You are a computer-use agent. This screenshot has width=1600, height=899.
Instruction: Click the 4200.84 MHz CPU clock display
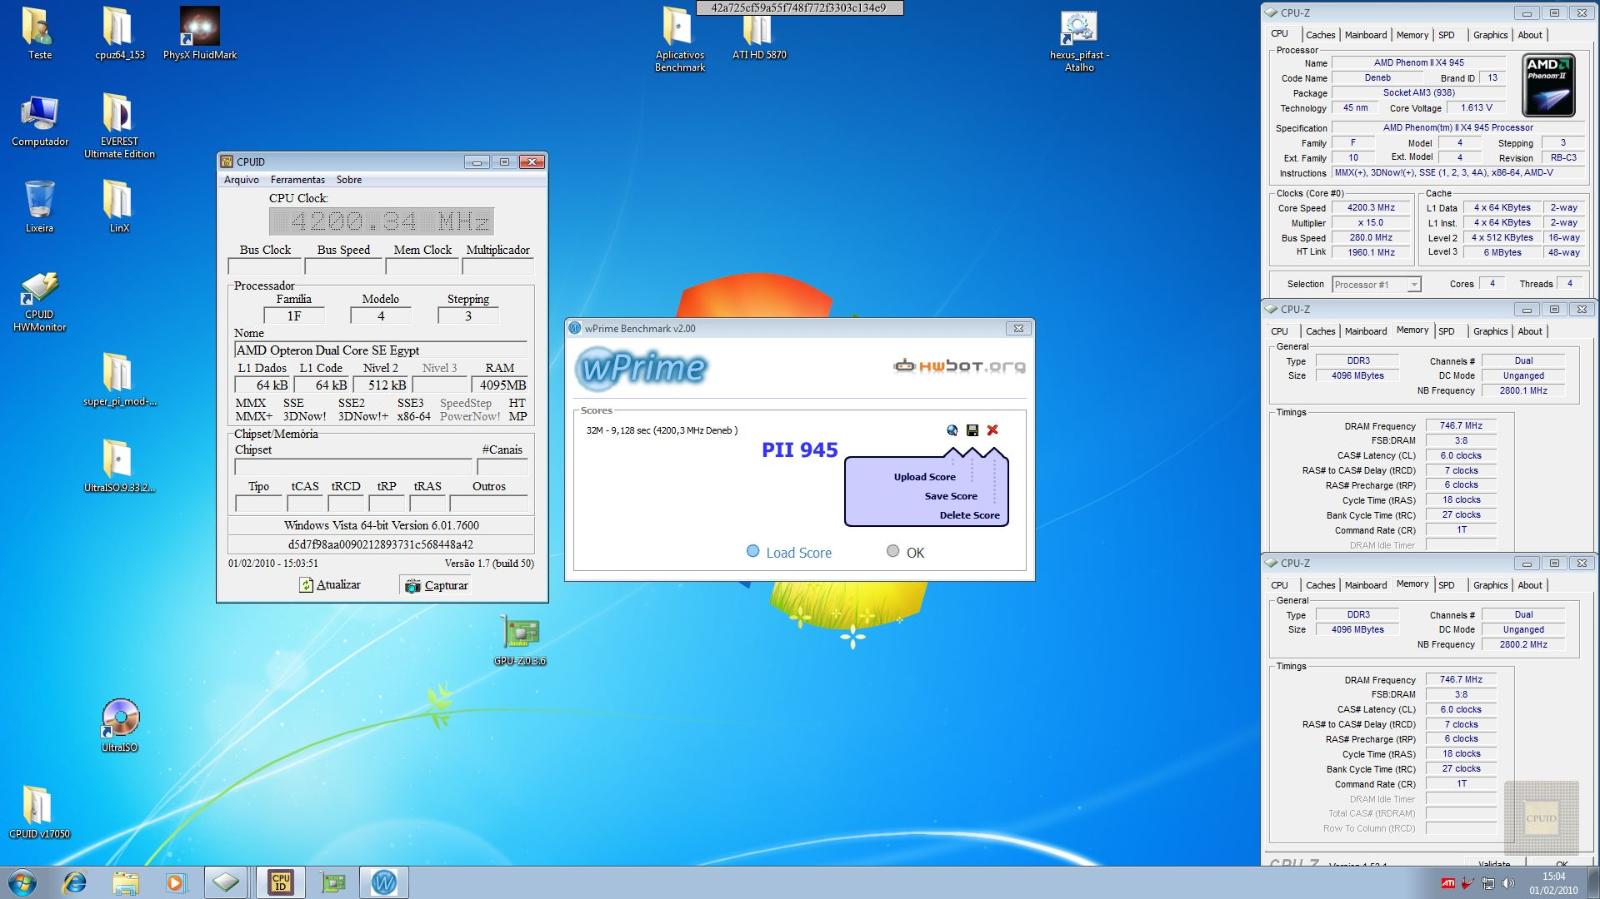(x=380, y=221)
